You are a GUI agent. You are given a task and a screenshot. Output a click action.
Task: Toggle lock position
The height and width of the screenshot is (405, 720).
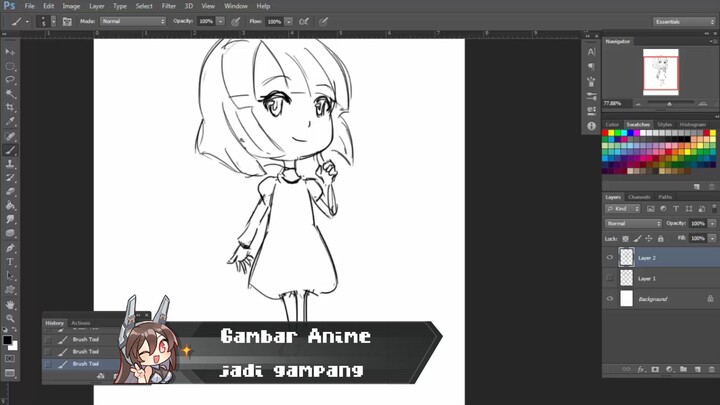click(649, 239)
